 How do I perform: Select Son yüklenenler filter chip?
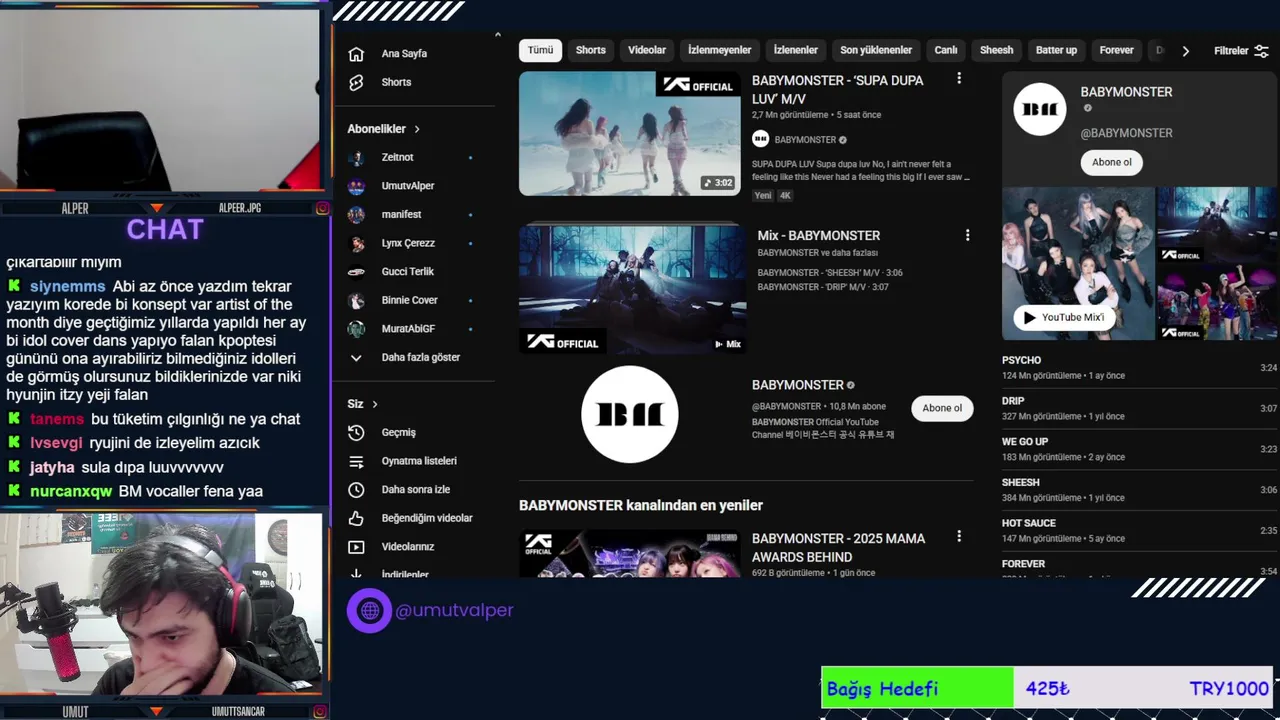[876, 50]
